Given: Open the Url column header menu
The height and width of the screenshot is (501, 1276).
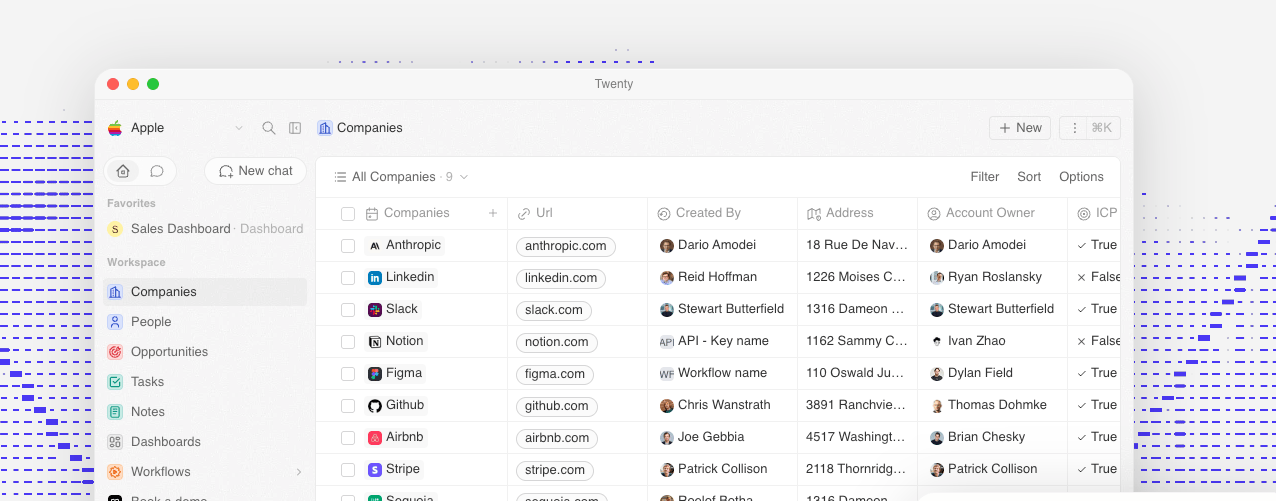Looking at the screenshot, I should coord(578,213).
